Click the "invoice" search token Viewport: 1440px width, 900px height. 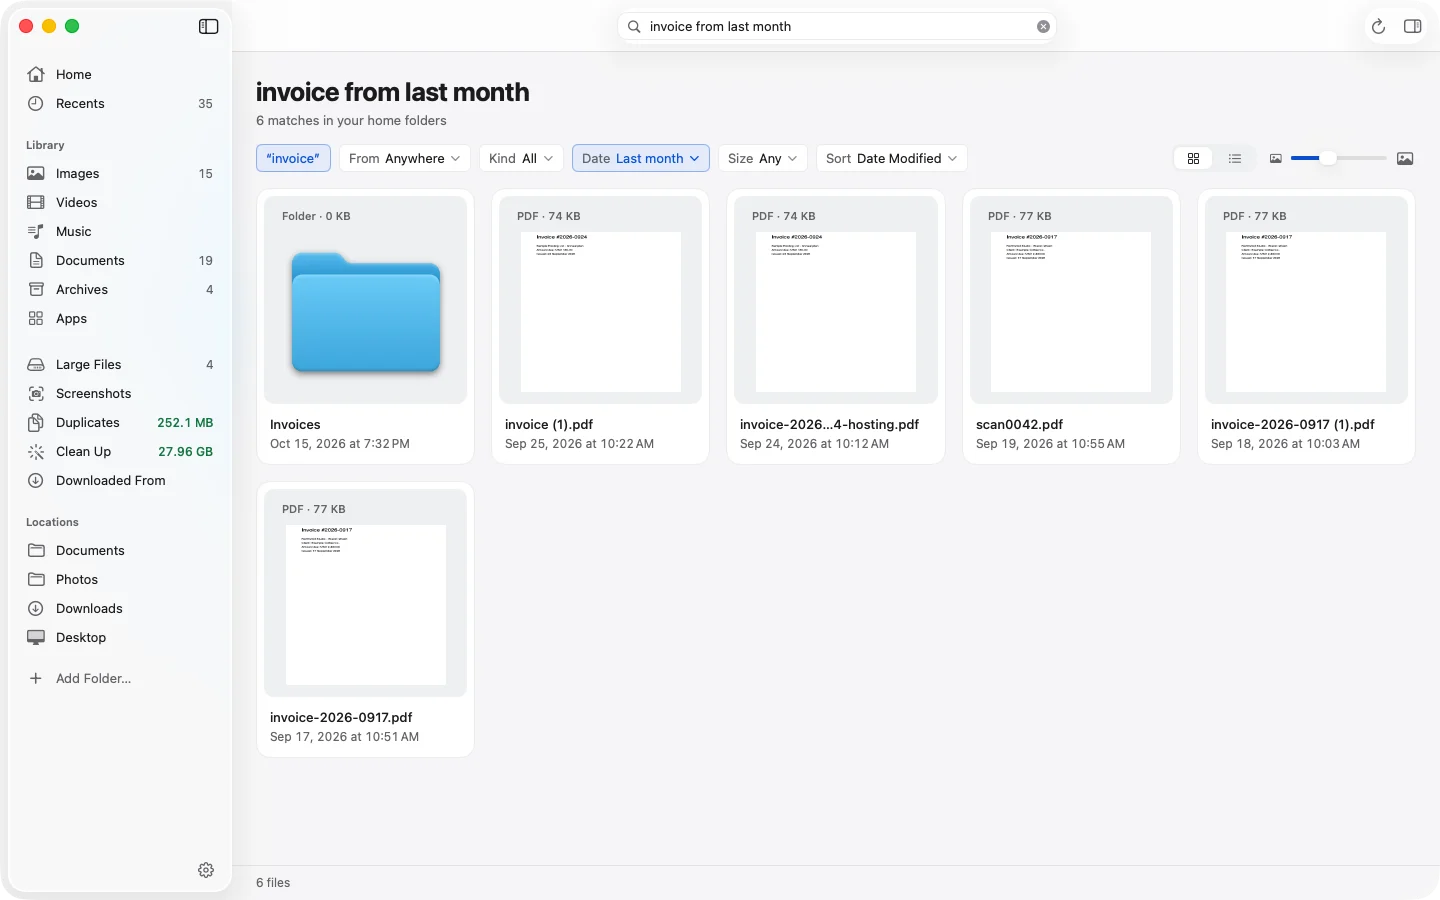point(293,158)
